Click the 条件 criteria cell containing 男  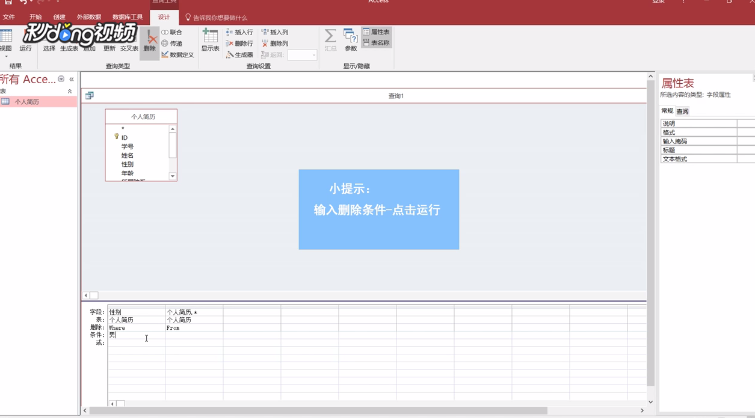(136, 335)
